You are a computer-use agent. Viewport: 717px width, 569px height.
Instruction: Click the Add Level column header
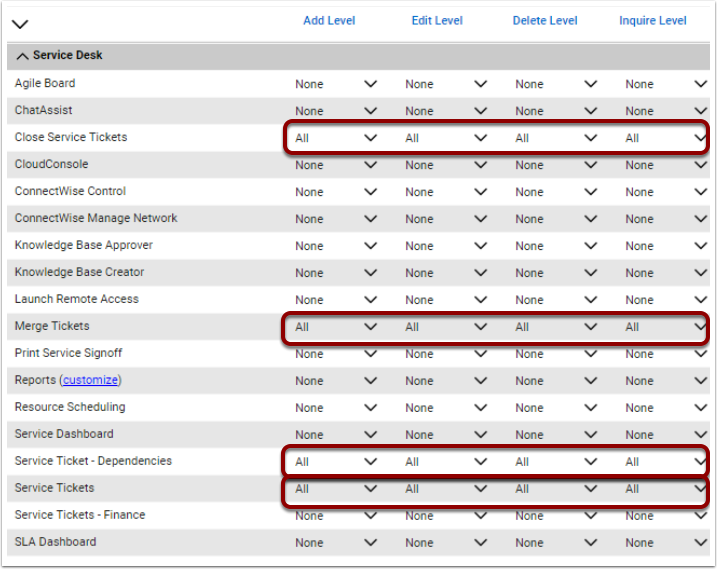(x=329, y=21)
